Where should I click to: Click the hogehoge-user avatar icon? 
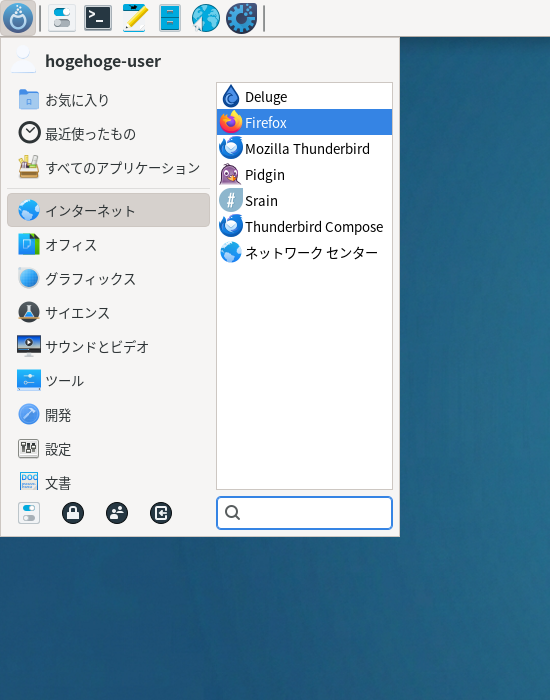(x=23, y=59)
